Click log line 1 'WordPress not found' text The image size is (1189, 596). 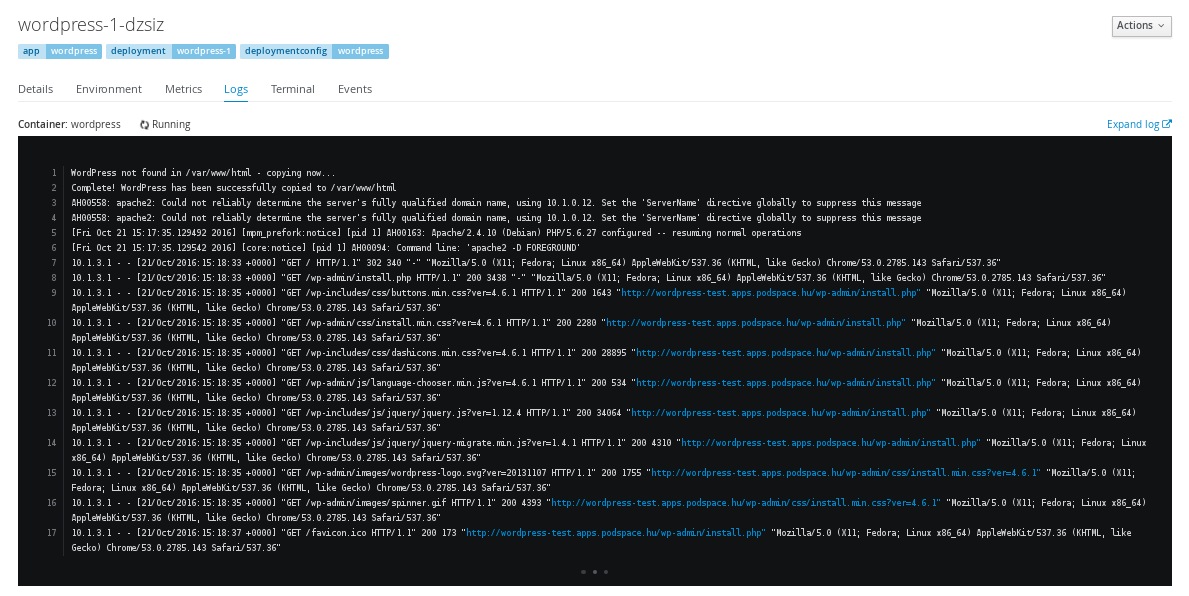point(202,173)
